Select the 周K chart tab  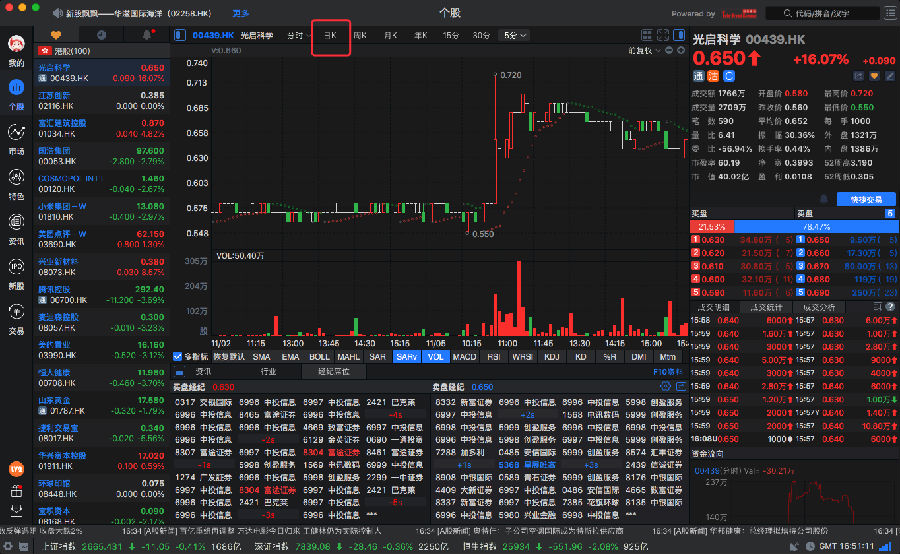coord(360,36)
